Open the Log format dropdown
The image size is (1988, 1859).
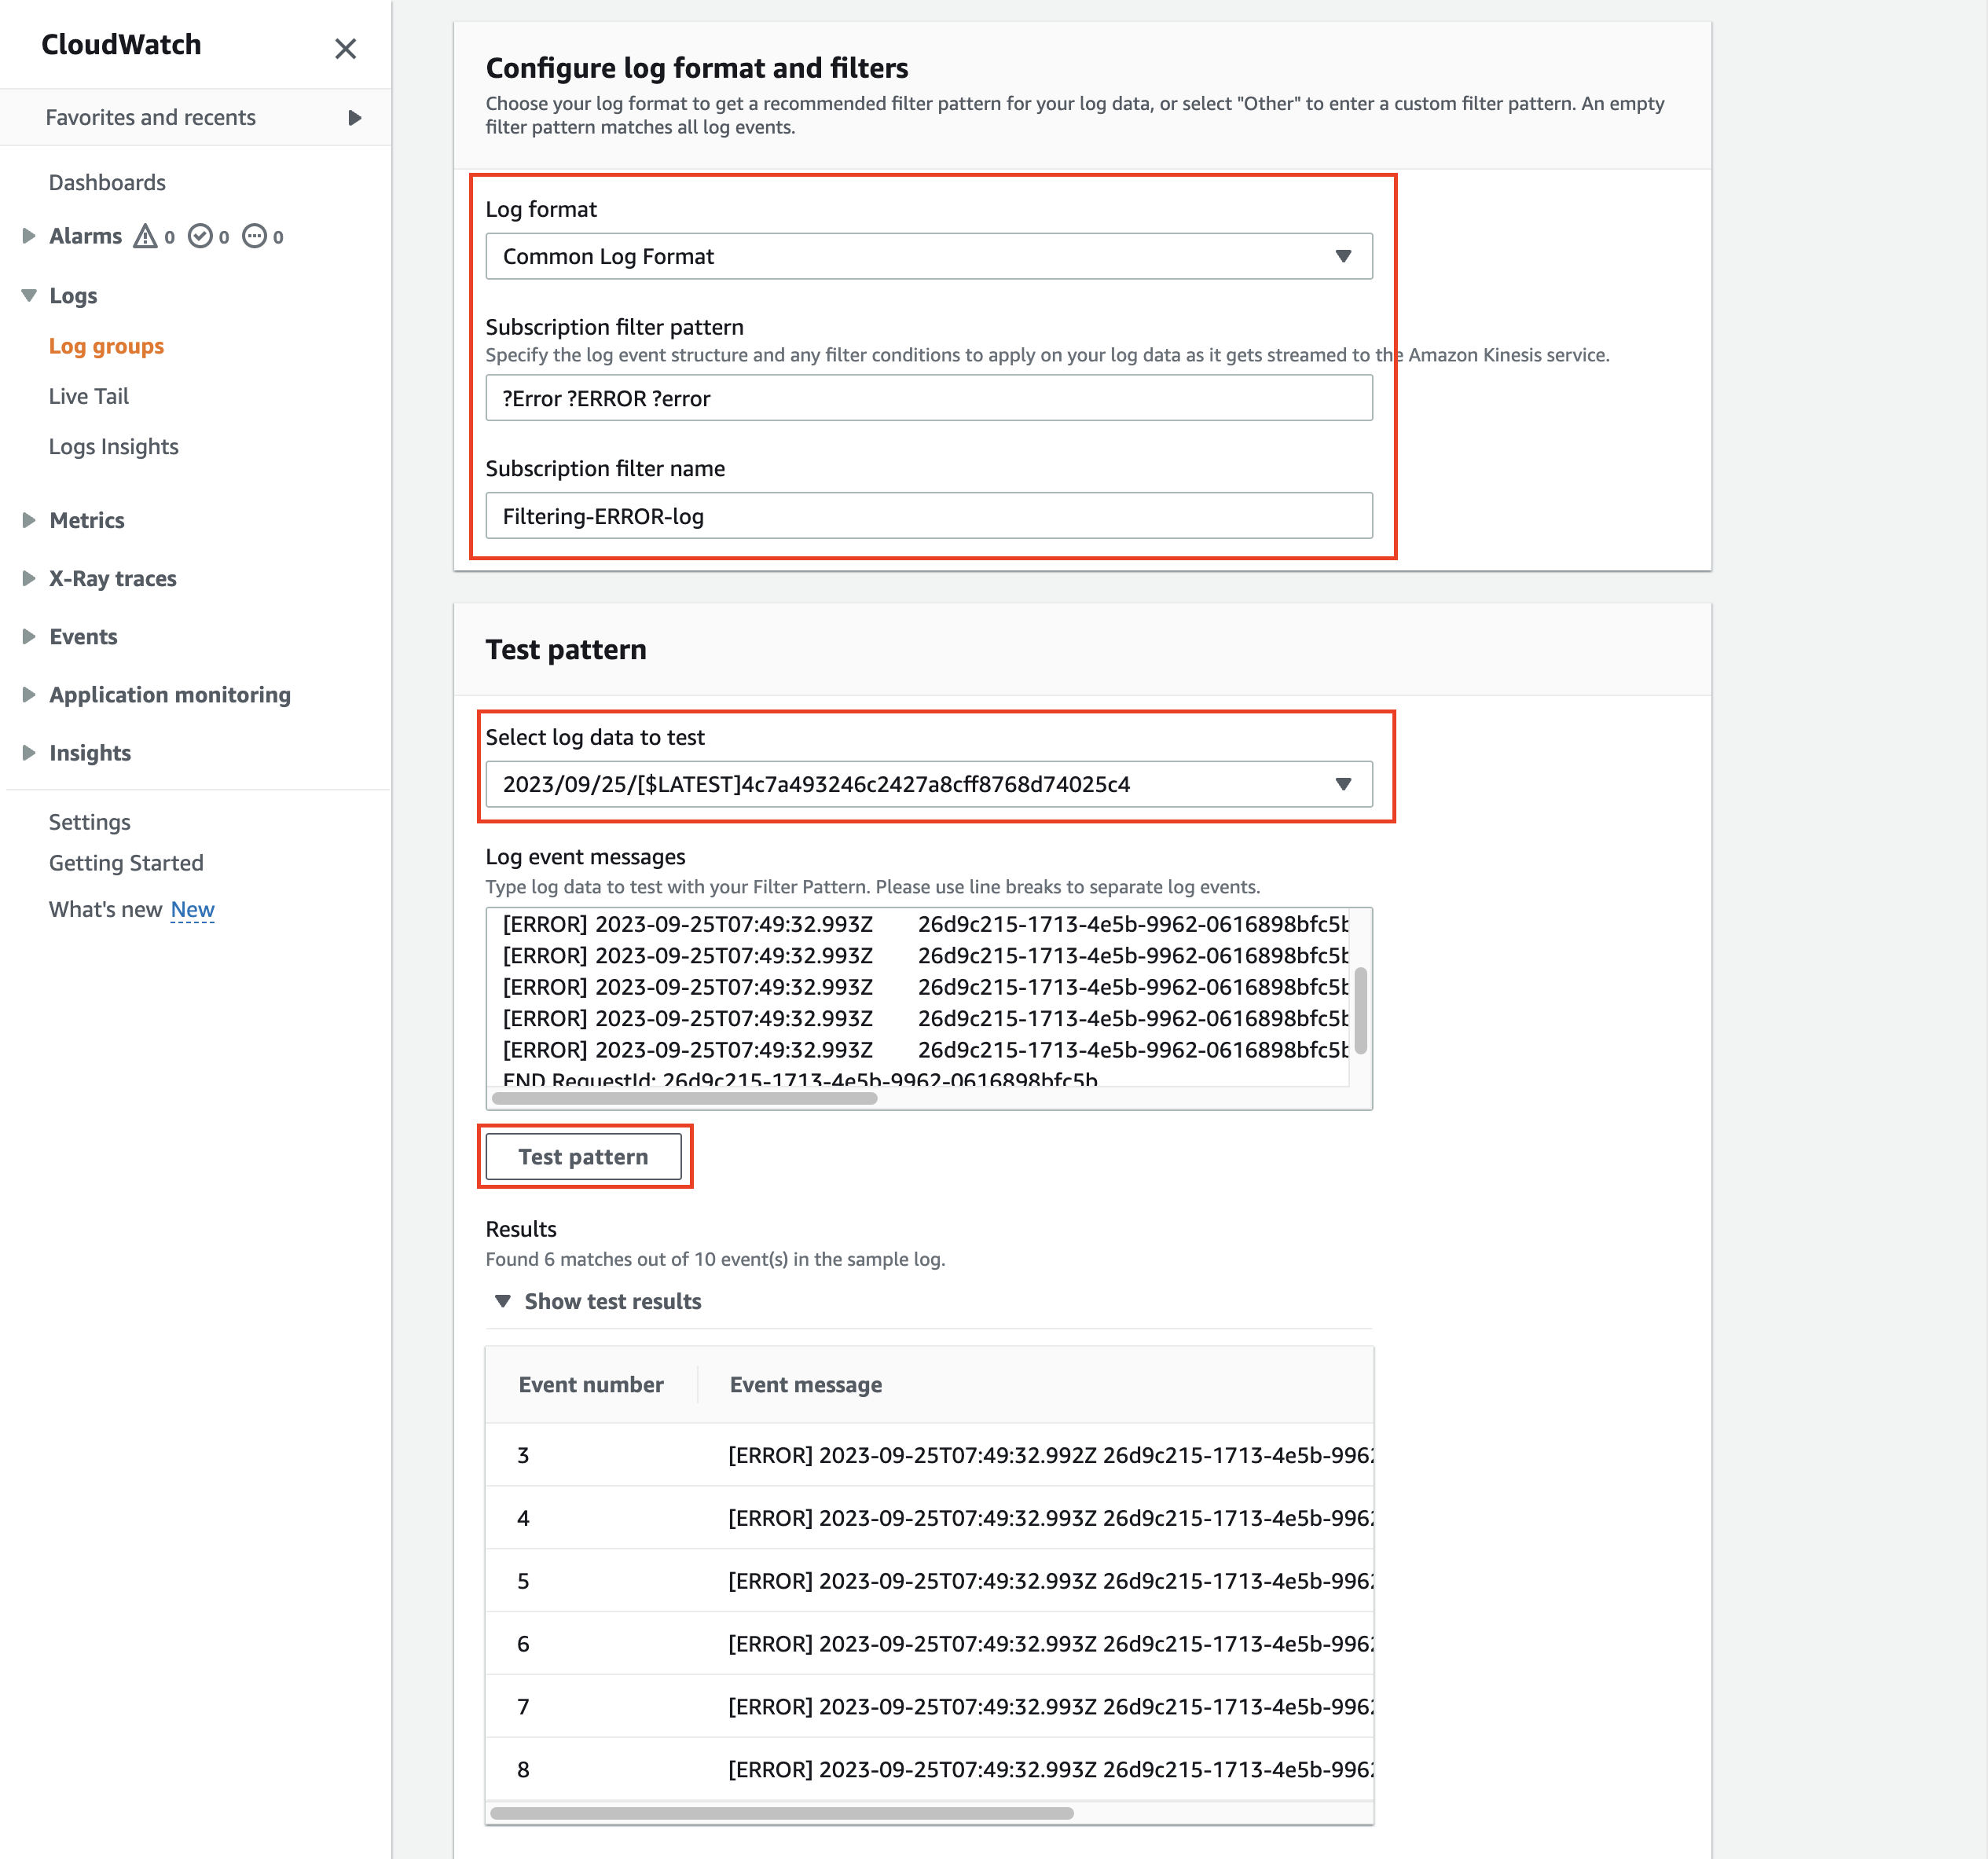[928, 257]
